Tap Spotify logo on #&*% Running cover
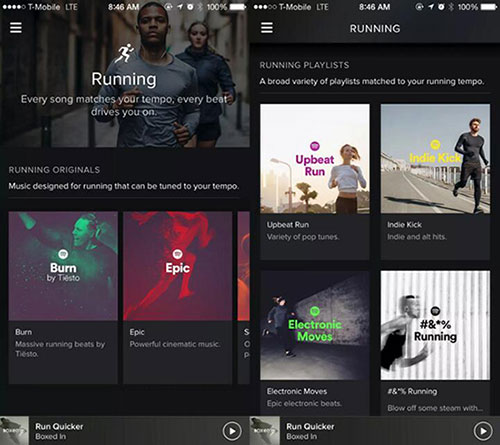500x445 pixels. coord(435,311)
